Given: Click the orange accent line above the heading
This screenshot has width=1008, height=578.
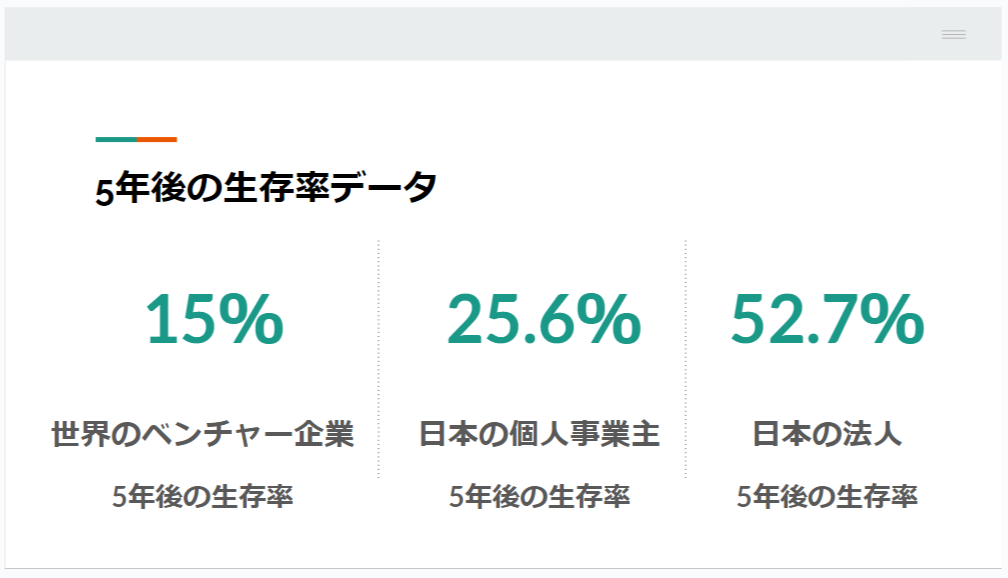Looking at the screenshot, I should pyautogui.click(x=157, y=139).
